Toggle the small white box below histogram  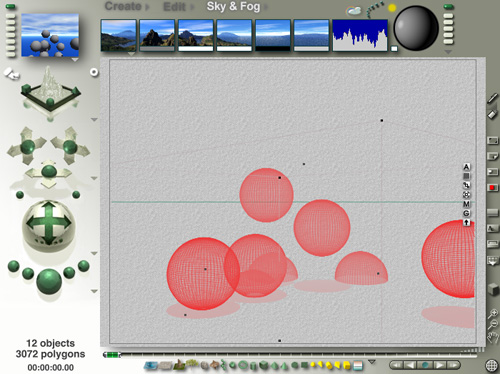pos(394,49)
